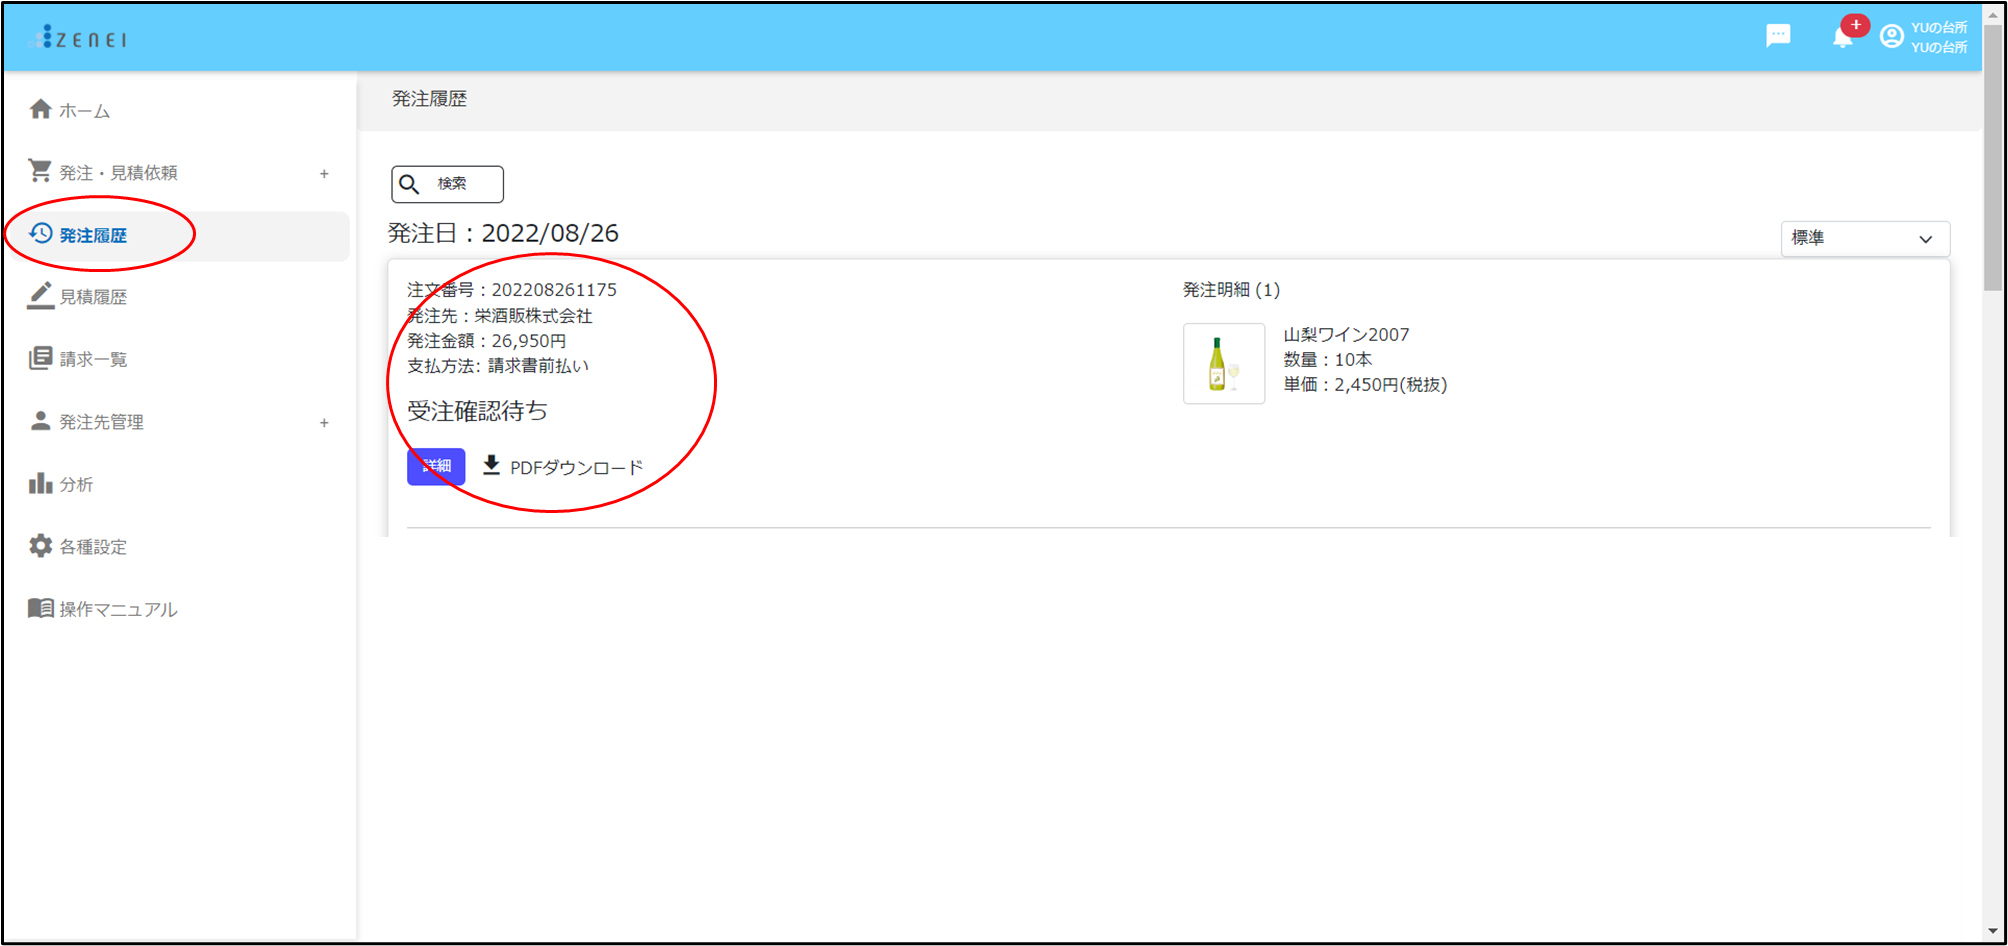Click 受注確認待ち status text

477,410
